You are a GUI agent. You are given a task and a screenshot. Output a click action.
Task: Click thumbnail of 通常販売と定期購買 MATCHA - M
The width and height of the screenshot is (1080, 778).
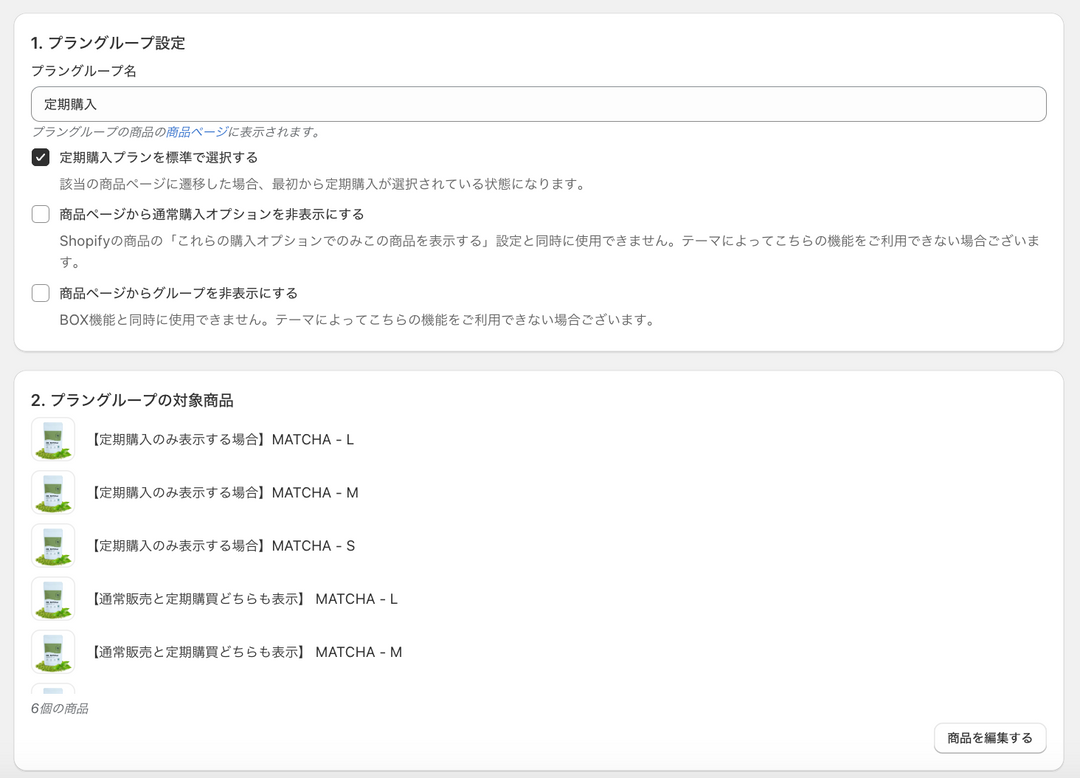(x=53, y=651)
